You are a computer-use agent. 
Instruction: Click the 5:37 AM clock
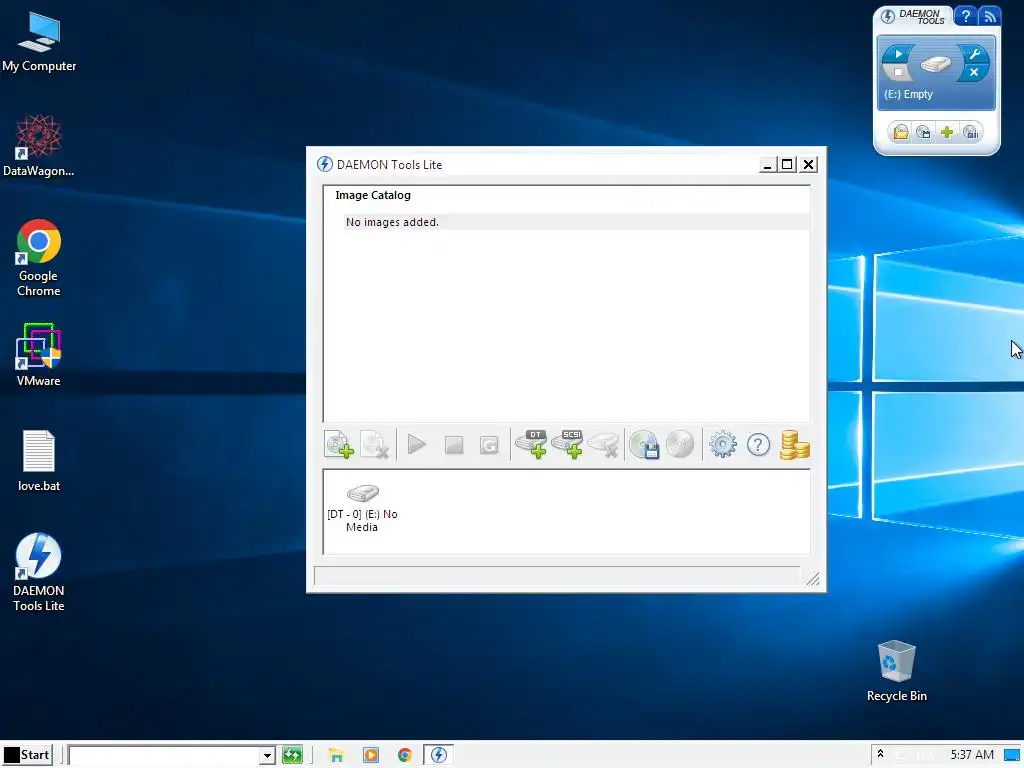click(x=972, y=755)
